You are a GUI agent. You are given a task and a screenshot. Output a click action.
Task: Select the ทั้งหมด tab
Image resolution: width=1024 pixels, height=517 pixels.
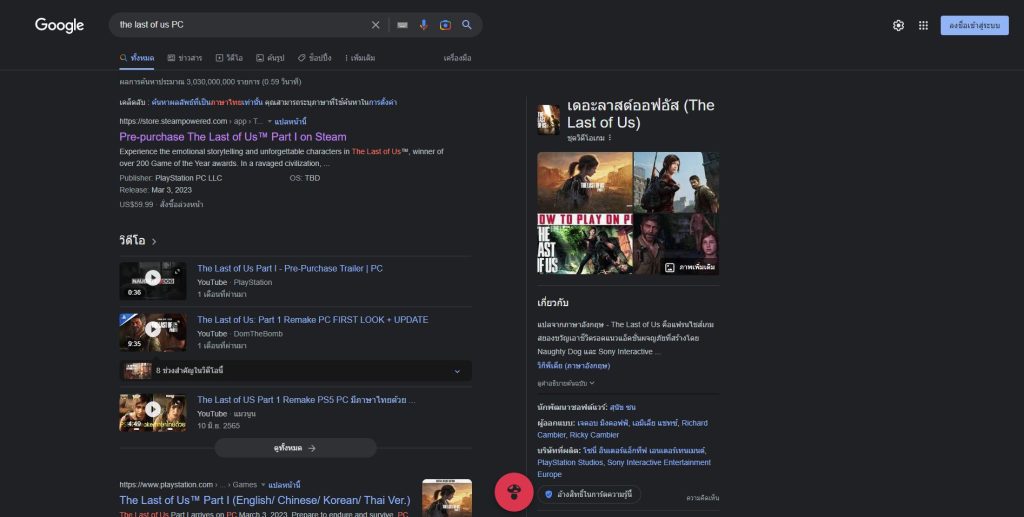[137, 58]
